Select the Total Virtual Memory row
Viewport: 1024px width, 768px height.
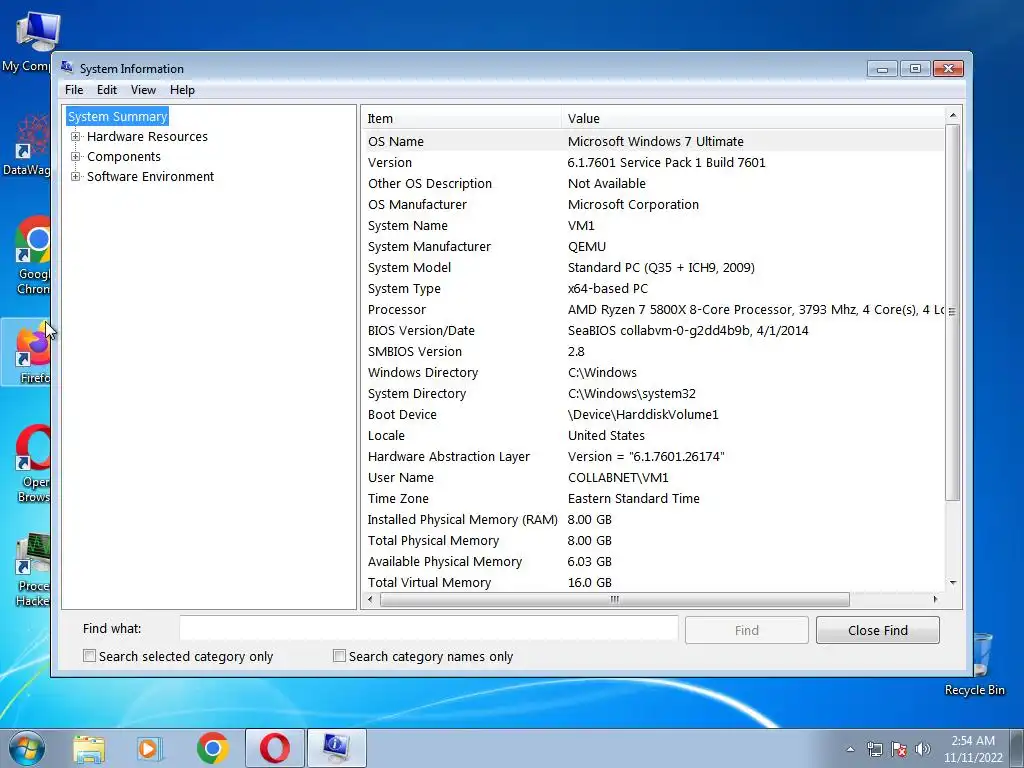[x=652, y=583]
